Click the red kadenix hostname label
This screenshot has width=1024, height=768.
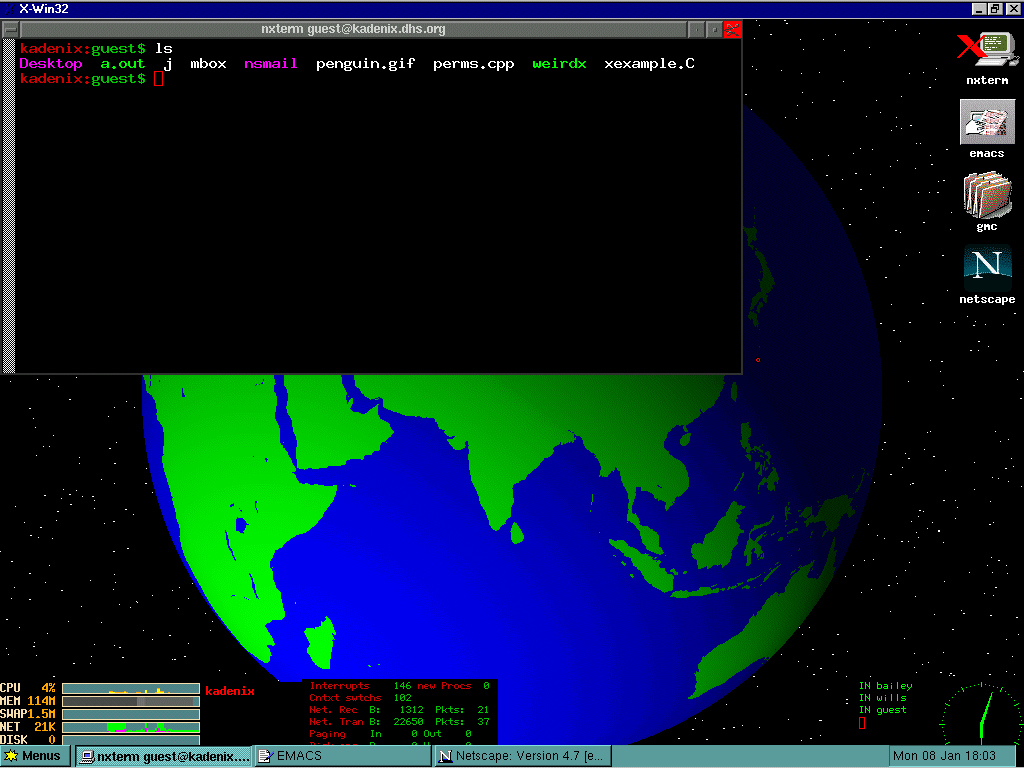pyautogui.click(x=230, y=691)
